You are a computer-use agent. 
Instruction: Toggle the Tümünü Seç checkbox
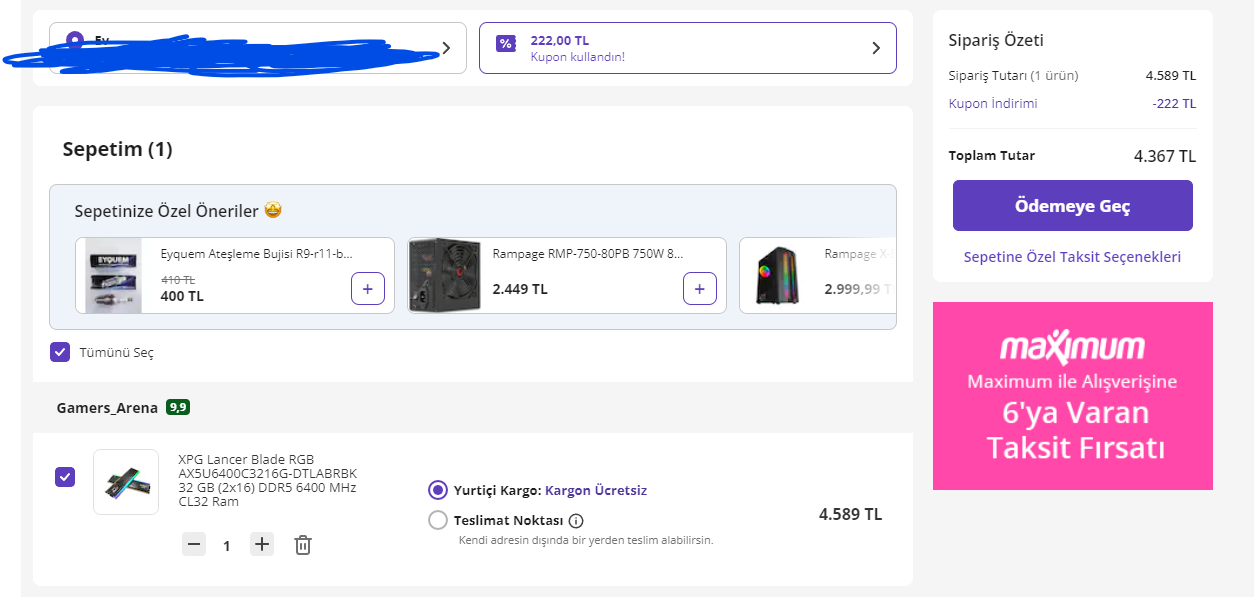point(60,352)
